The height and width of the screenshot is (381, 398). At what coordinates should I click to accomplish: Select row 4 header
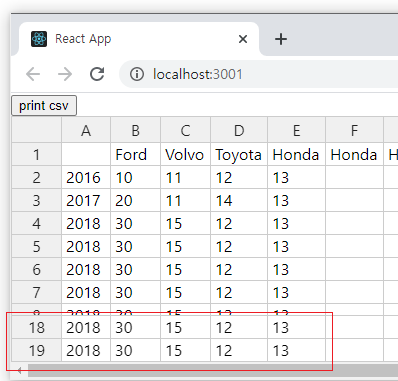(37, 223)
